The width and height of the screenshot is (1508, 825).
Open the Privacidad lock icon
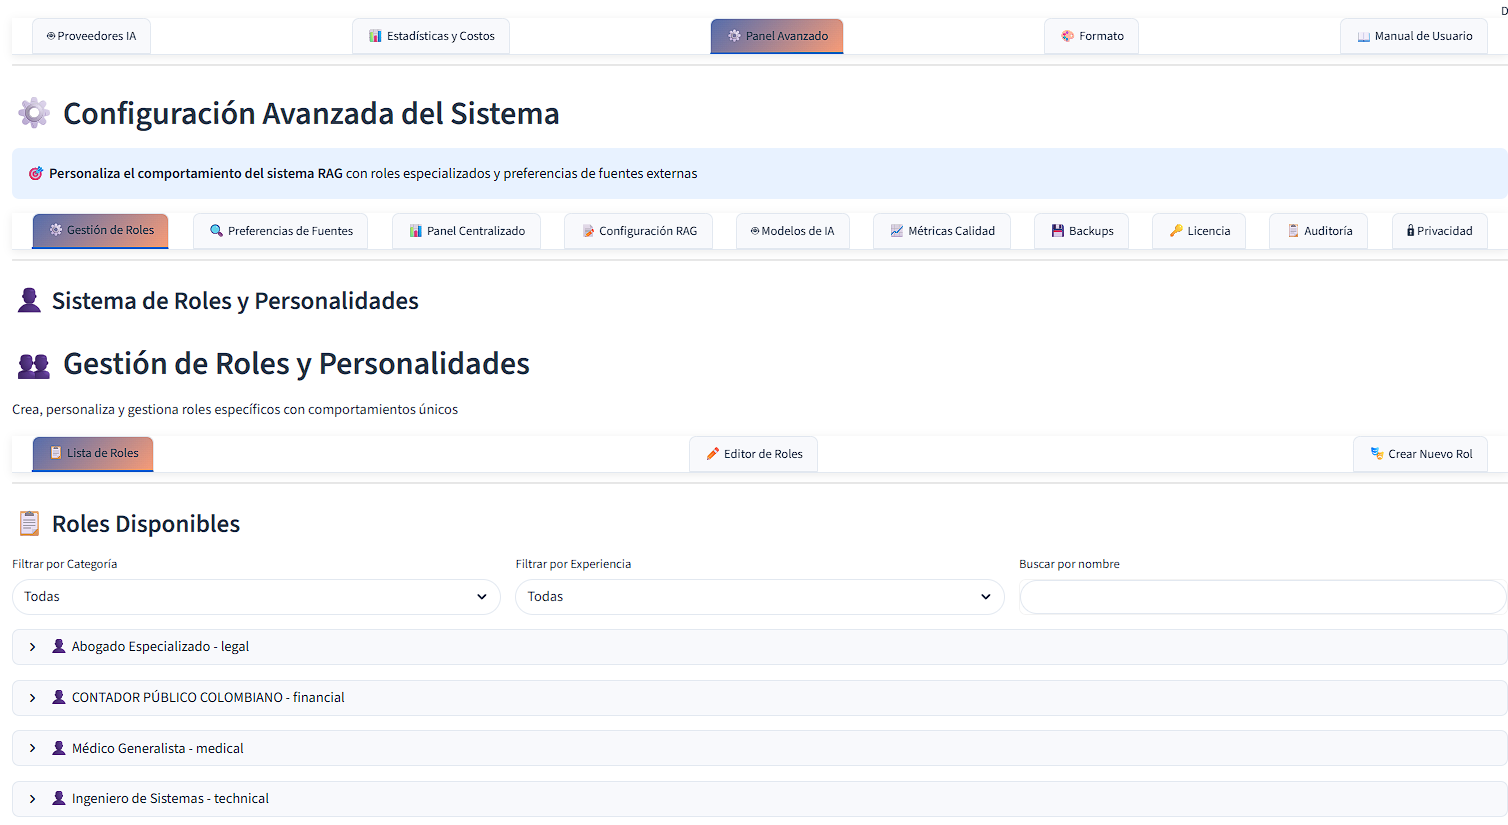1413,230
